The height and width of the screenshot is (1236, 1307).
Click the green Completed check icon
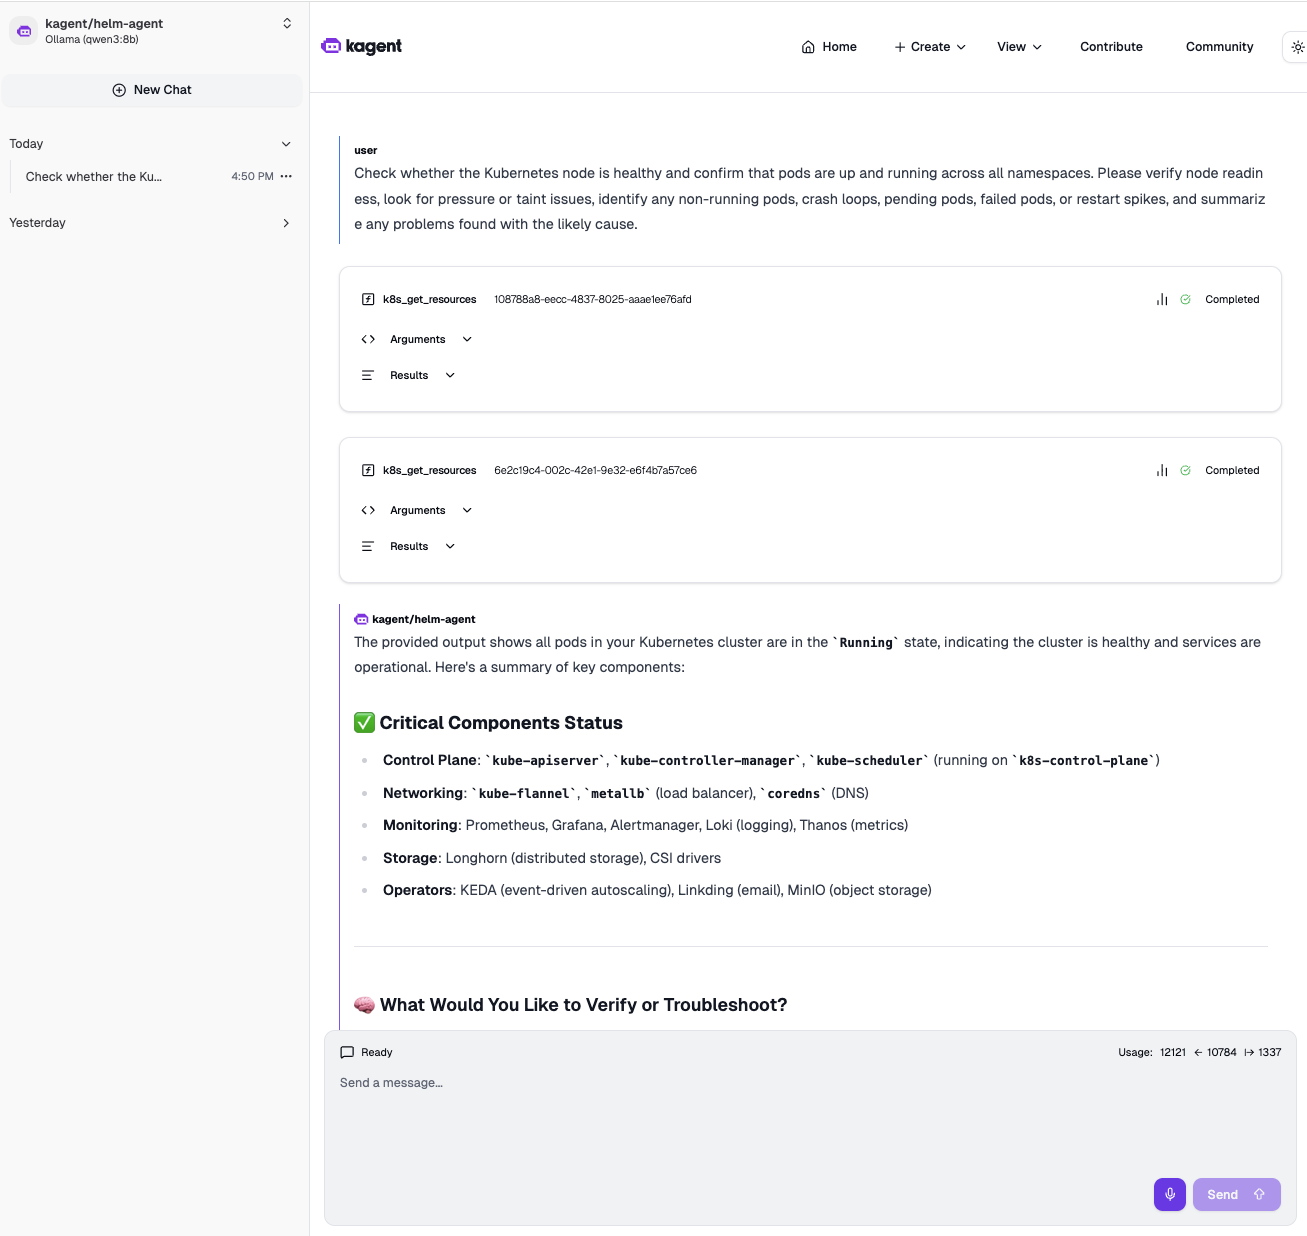click(1186, 299)
